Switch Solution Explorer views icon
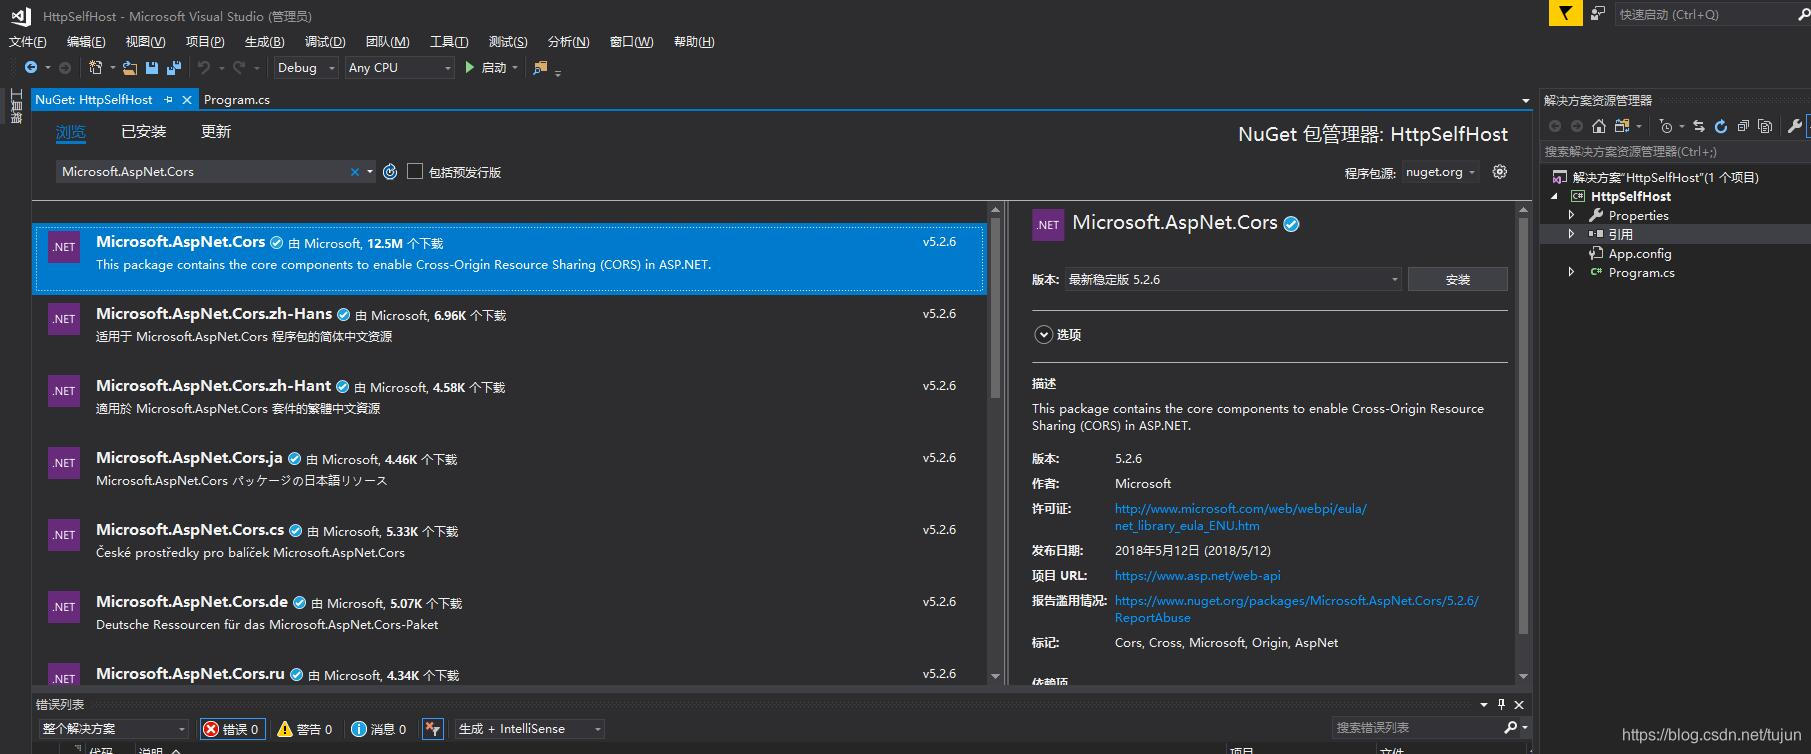The image size is (1811, 754). click(x=1622, y=126)
